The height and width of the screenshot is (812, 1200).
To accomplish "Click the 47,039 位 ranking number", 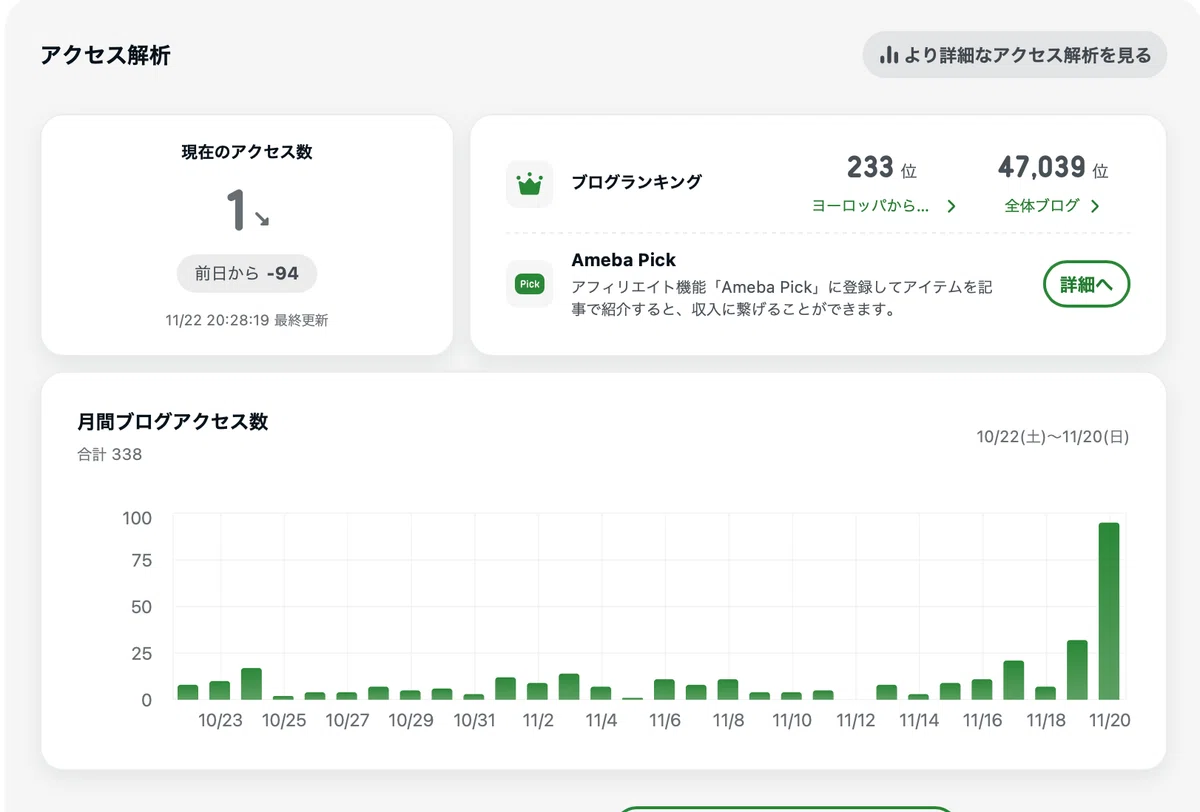I will click(x=1053, y=167).
